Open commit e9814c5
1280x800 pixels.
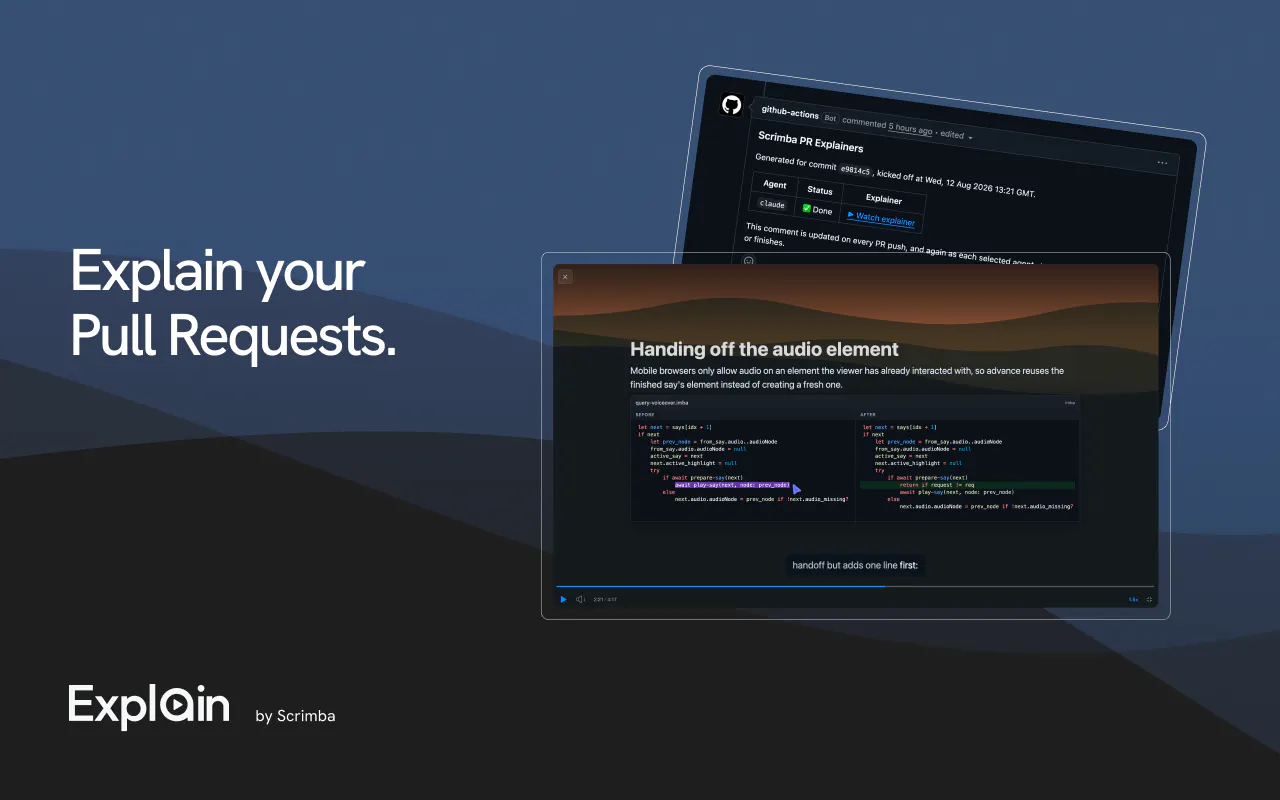[x=855, y=170]
